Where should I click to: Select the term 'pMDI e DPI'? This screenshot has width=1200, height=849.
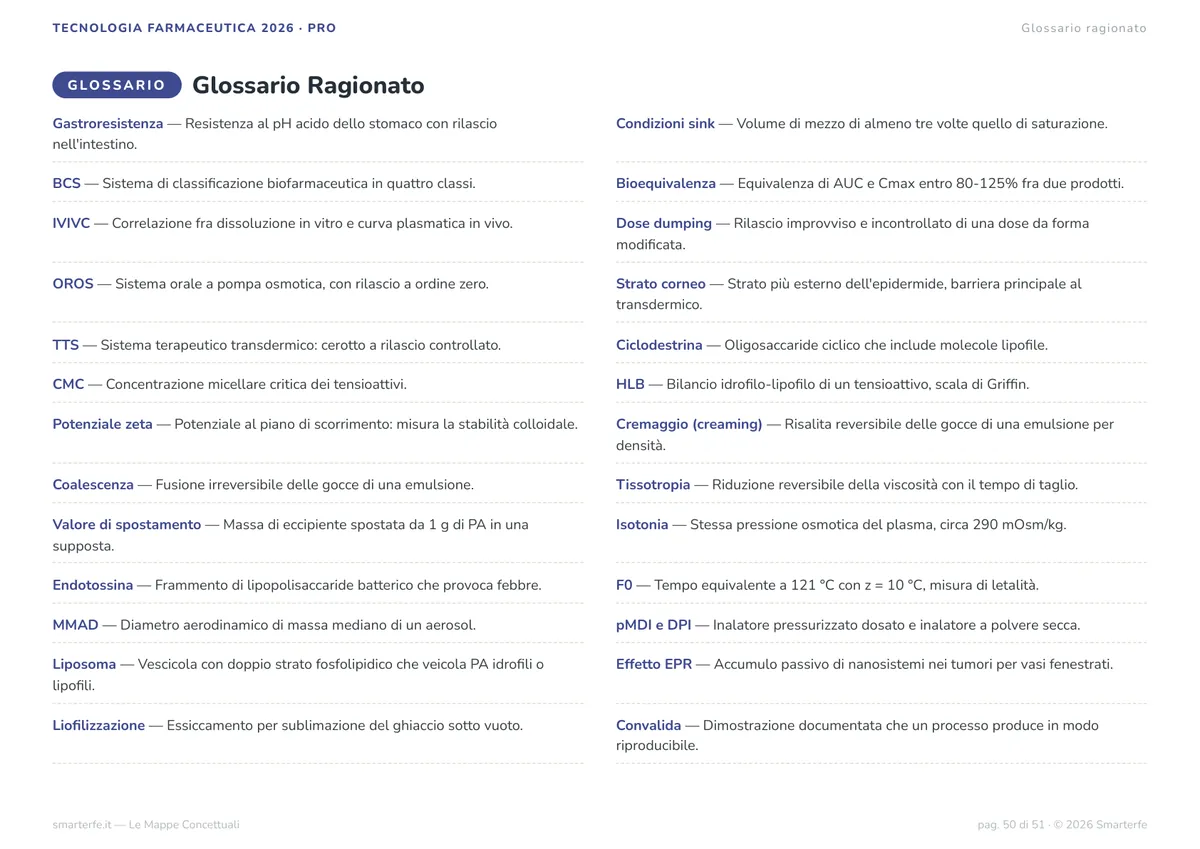tap(654, 625)
